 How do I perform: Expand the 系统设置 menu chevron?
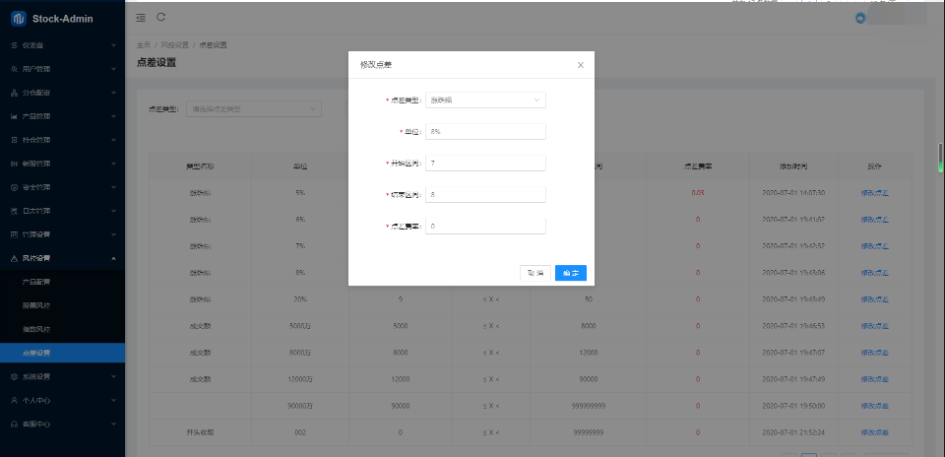coord(113,376)
